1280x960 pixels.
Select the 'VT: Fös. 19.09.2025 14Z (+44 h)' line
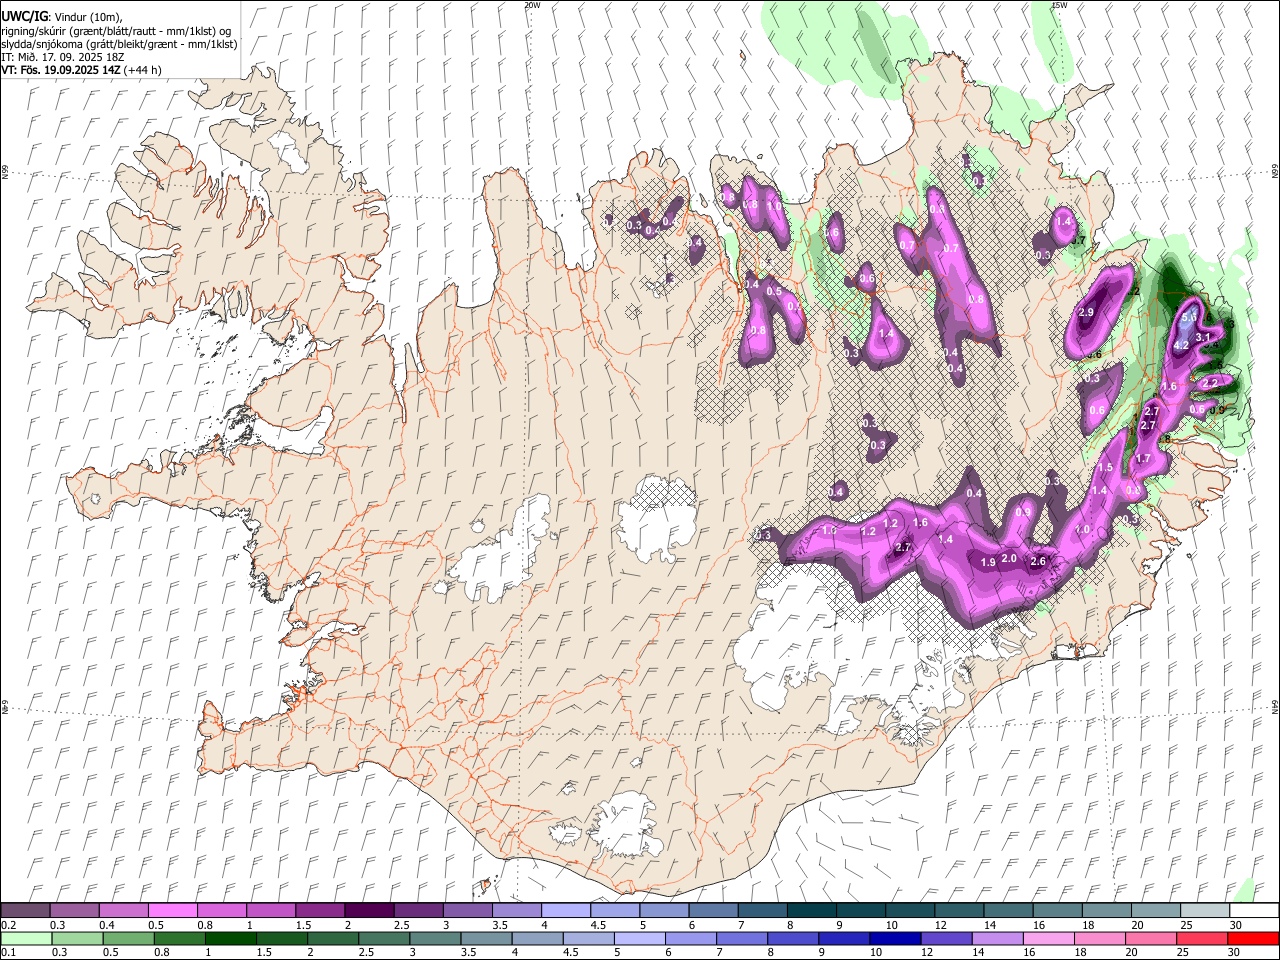point(81,70)
